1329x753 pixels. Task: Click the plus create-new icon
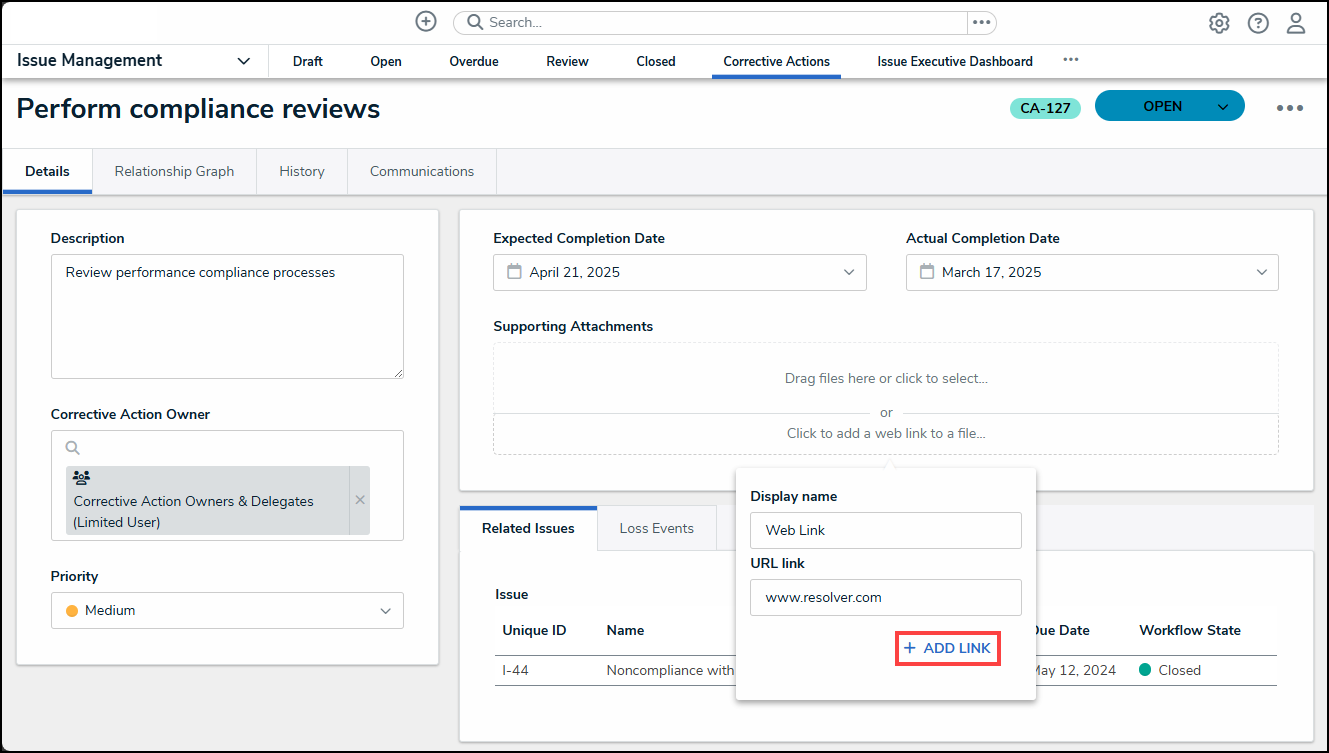click(x=426, y=22)
